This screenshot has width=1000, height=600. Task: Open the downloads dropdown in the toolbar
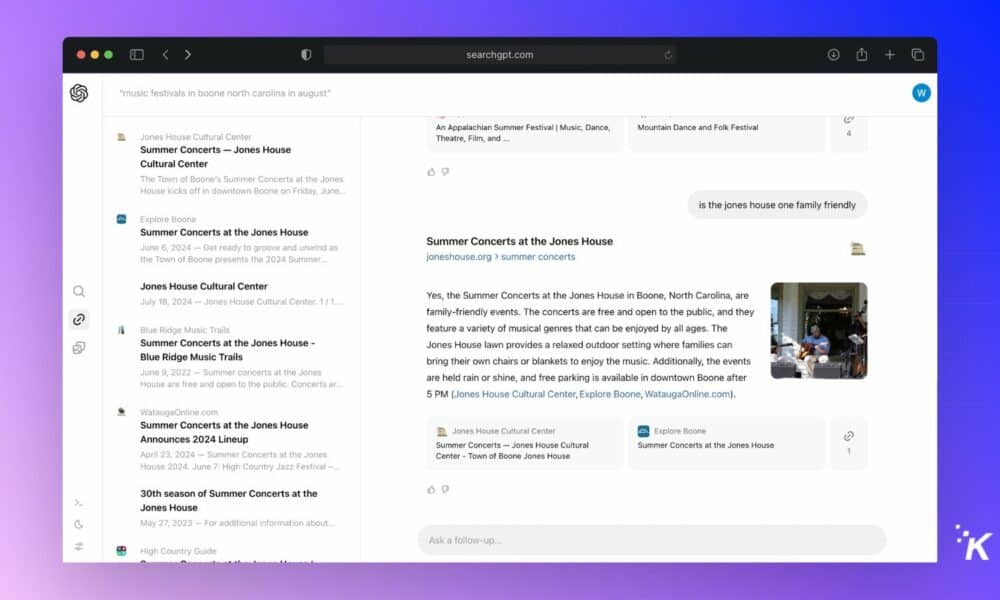coord(833,55)
